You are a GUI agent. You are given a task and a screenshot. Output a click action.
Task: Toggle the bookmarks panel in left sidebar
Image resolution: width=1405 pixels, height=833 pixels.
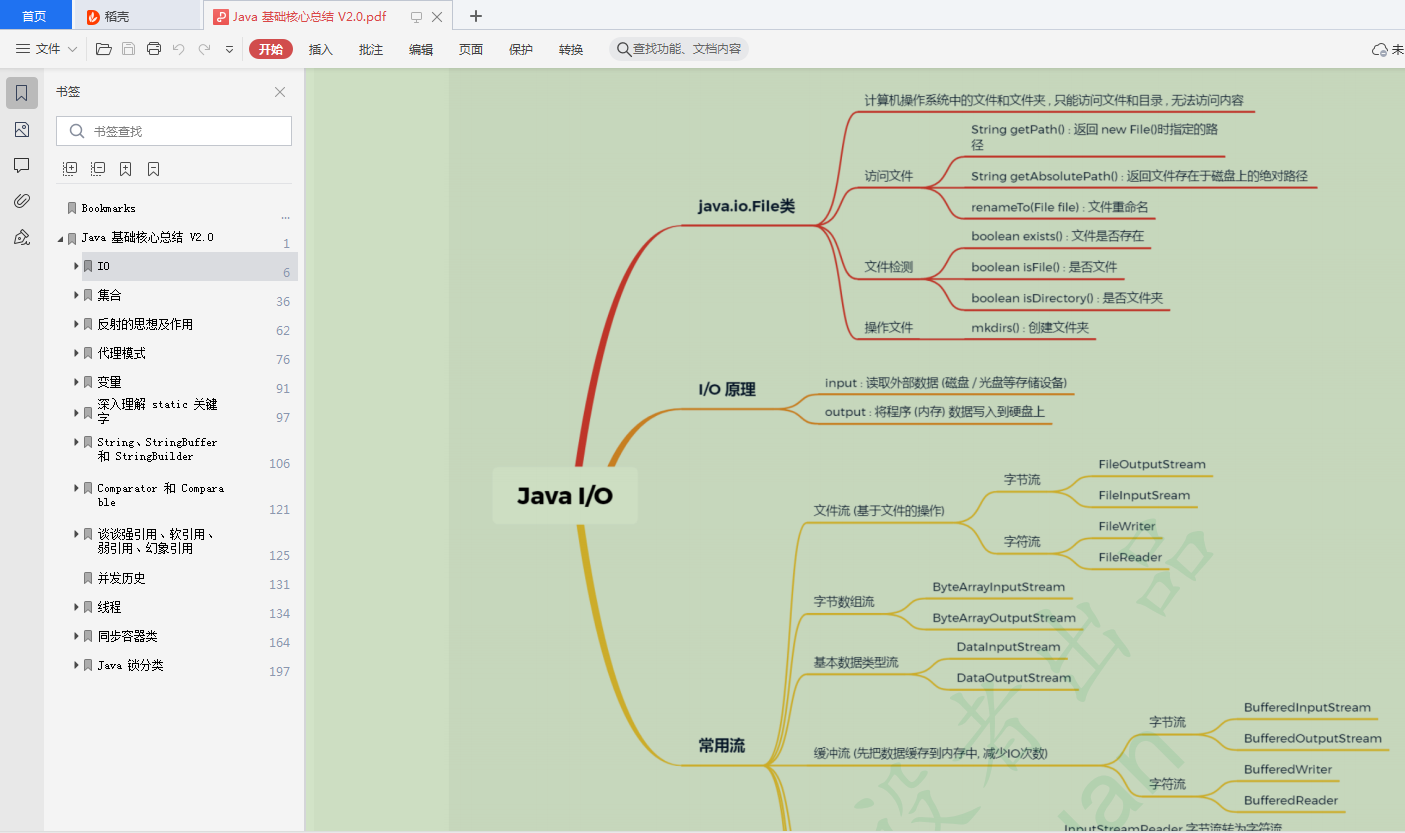pyautogui.click(x=21, y=92)
